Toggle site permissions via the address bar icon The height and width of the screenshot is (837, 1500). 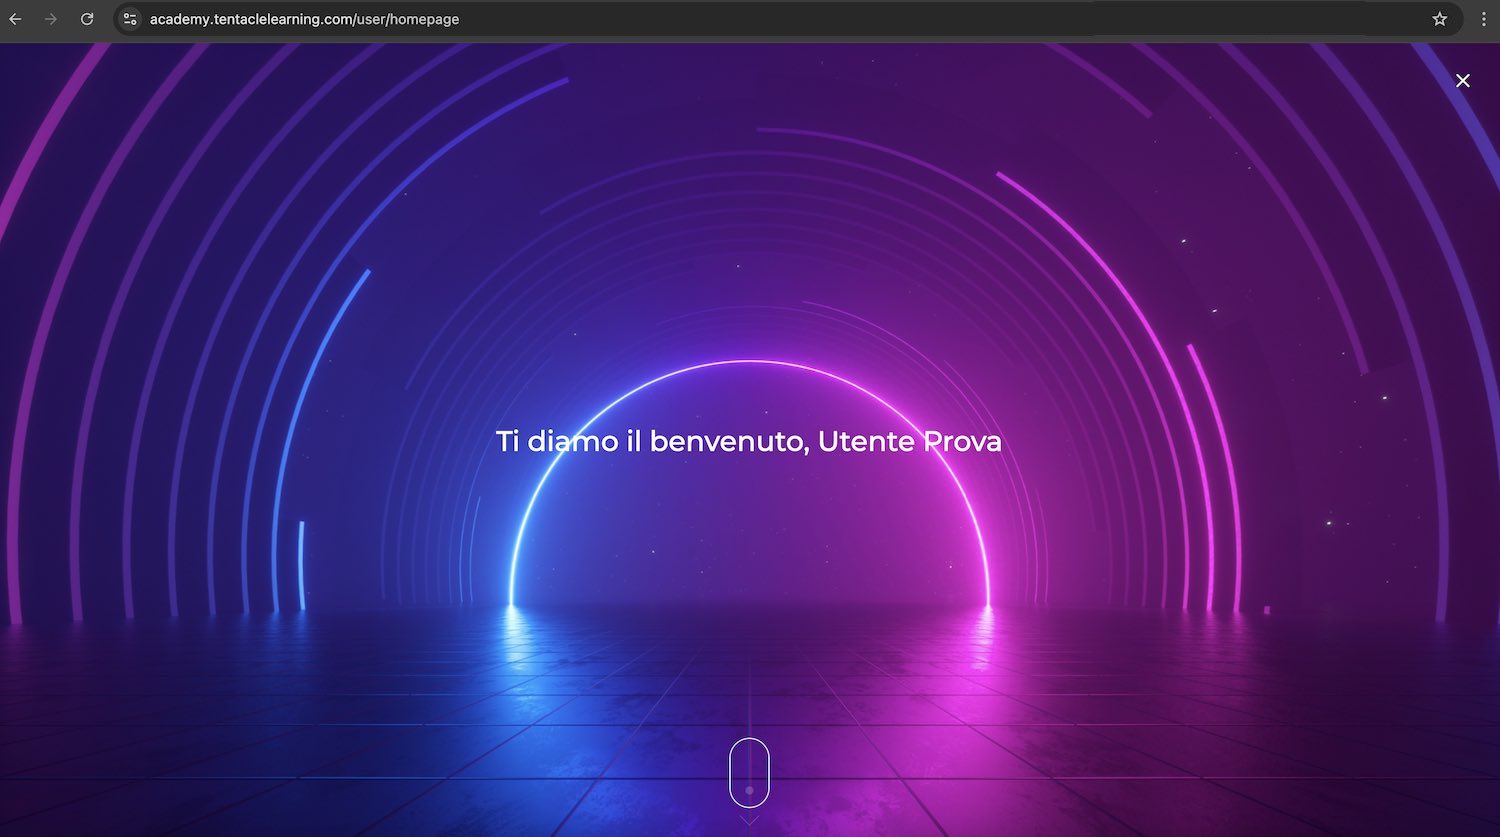click(x=129, y=19)
